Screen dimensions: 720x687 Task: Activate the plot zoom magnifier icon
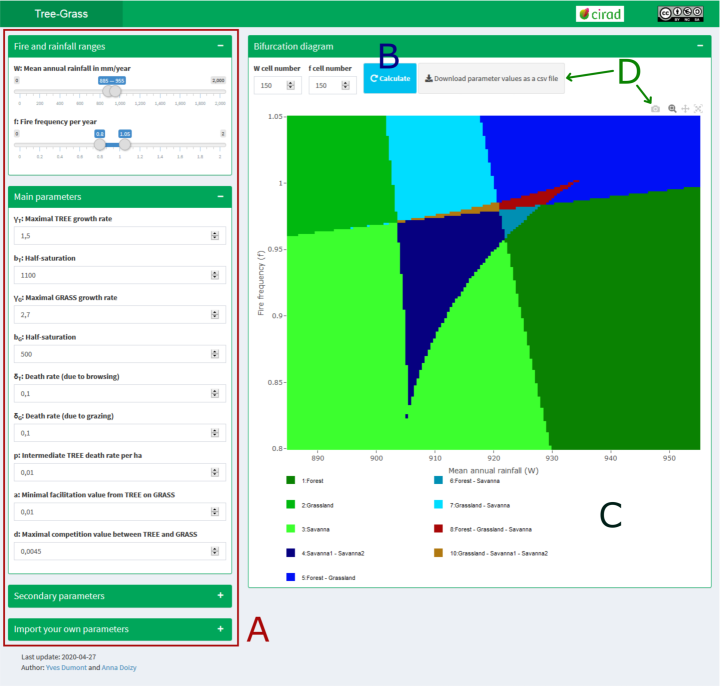click(672, 109)
